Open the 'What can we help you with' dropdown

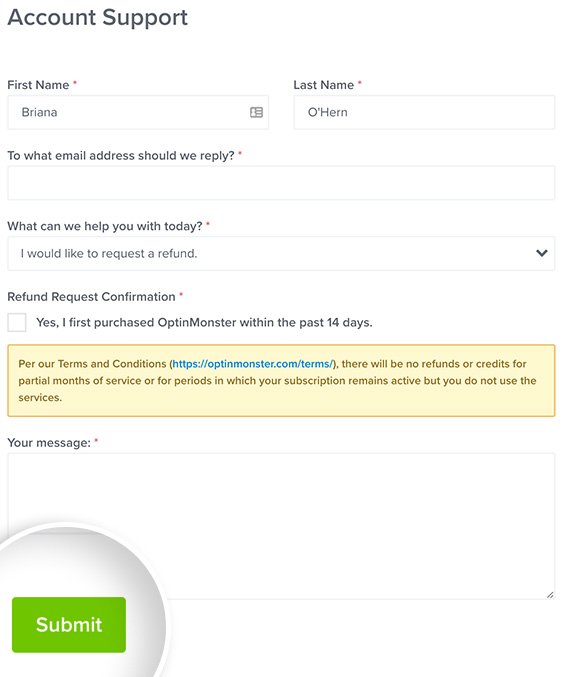pos(281,253)
